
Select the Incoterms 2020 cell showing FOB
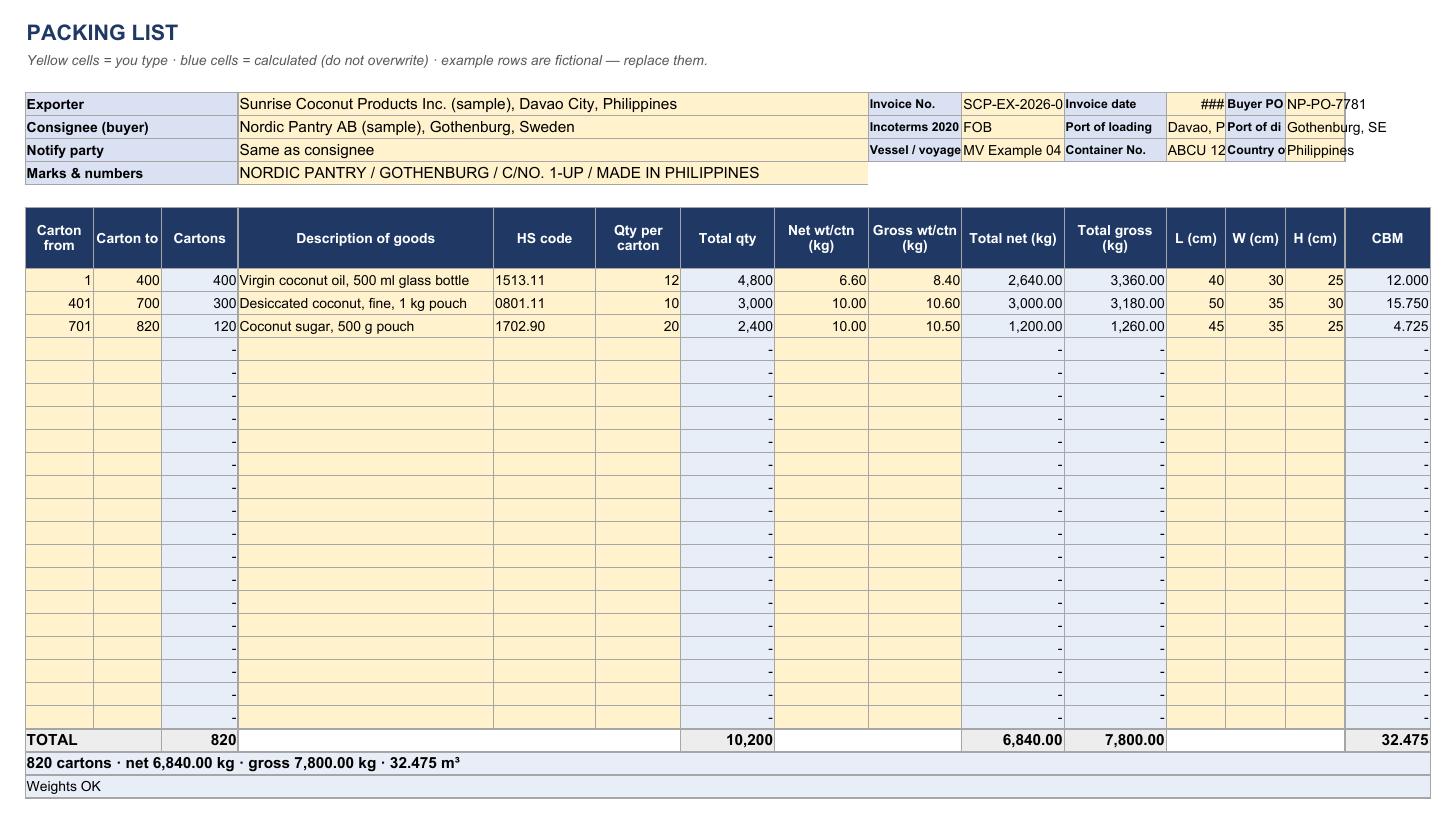pos(1013,127)
